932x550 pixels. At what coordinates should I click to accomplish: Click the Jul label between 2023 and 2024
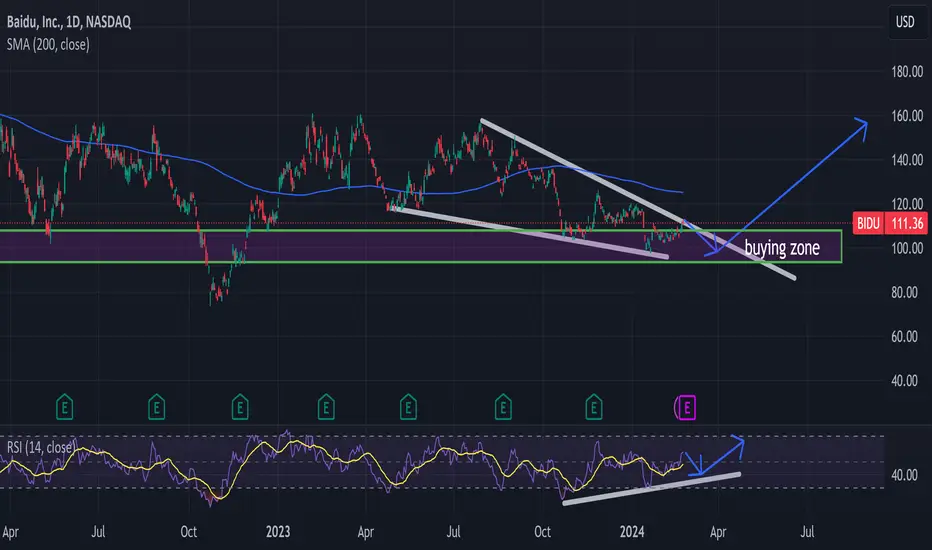tap(453, 532)
